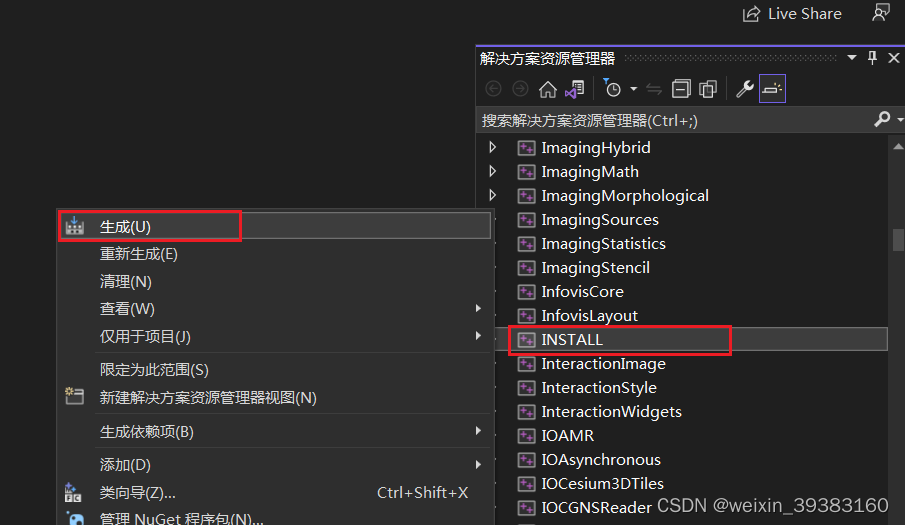This screenshot has height=525, width=905.
Task: Choose 生成(U) from the context menu
Action: (275, 226)
